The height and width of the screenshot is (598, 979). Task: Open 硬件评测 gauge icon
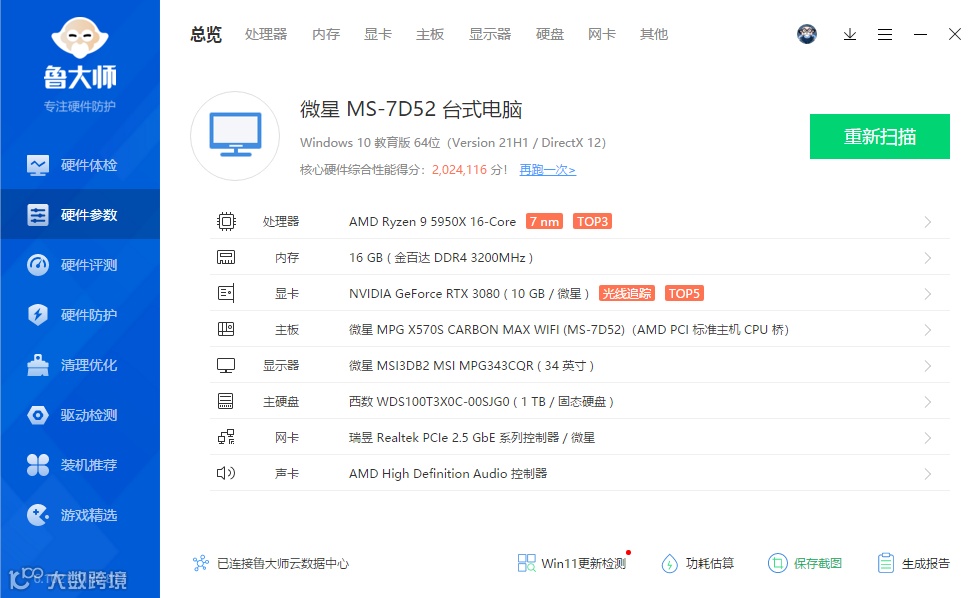(38, 265)
